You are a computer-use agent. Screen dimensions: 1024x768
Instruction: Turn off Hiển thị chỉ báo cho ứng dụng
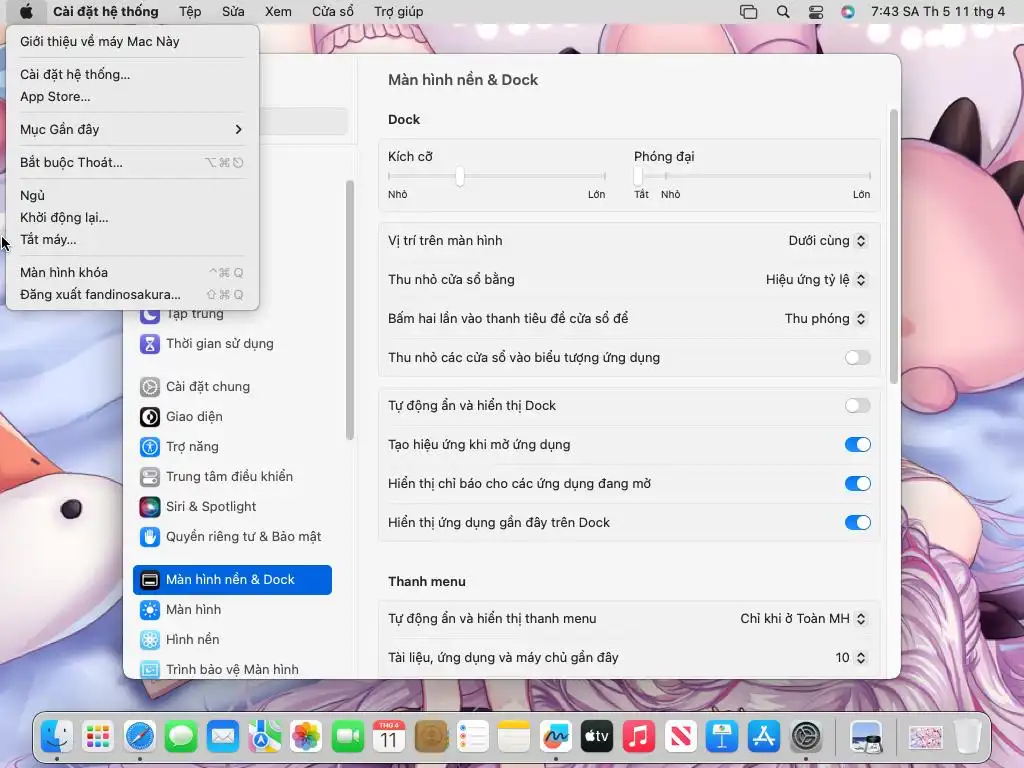point(857,484)
